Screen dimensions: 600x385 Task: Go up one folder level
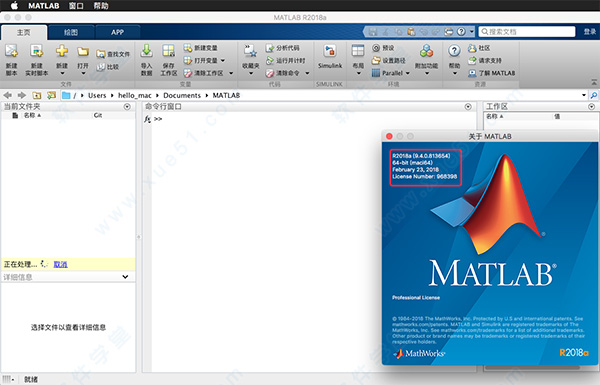click(37, 95)
